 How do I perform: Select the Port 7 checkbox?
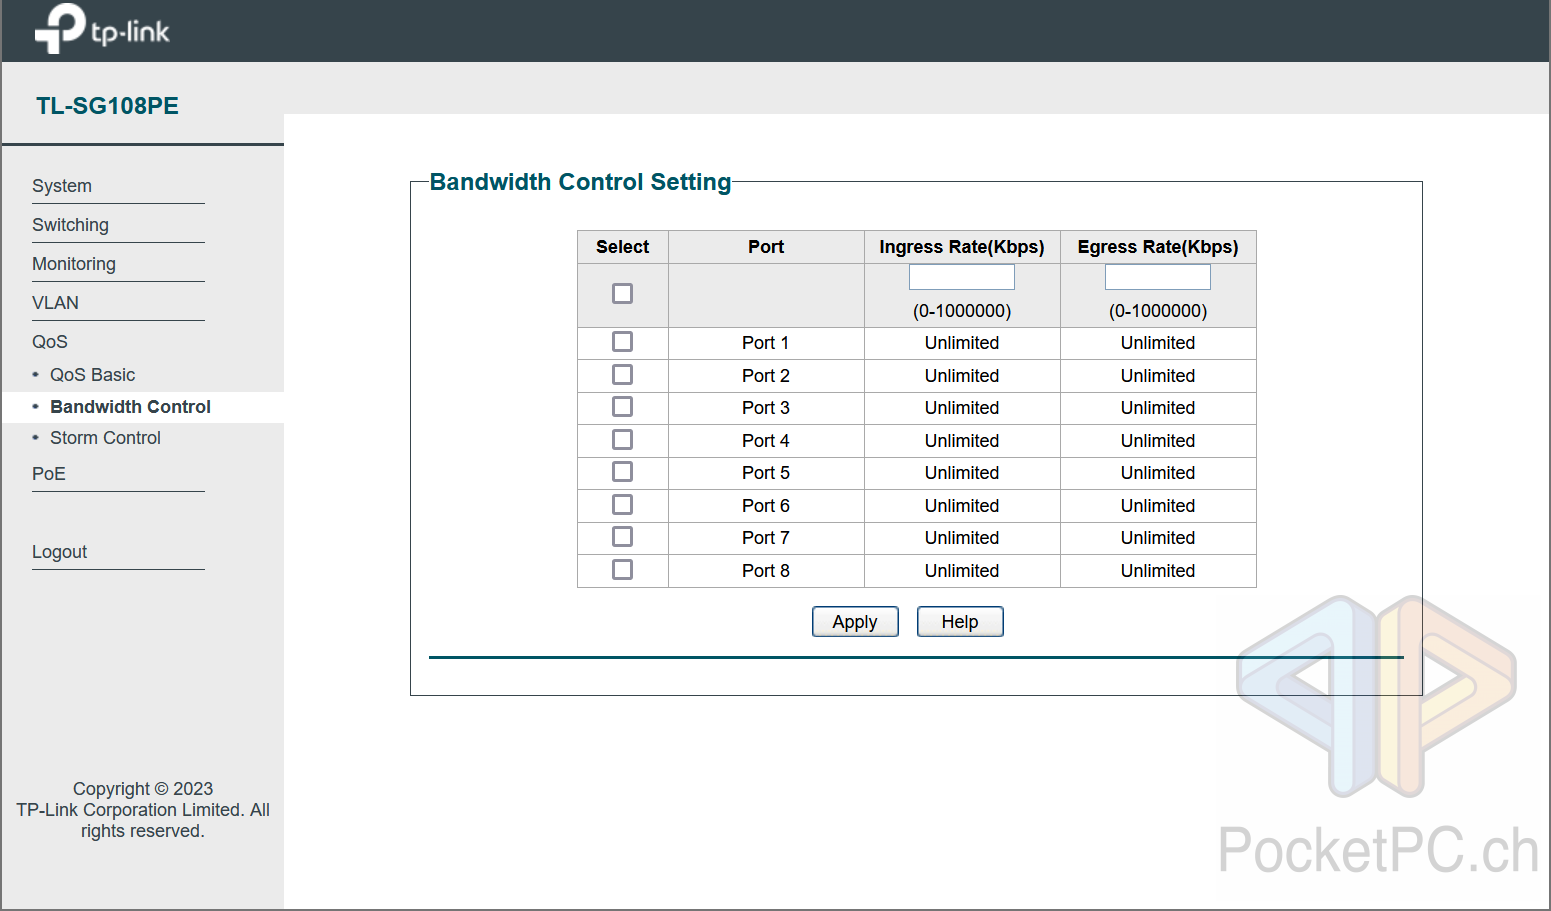[622, 537]
